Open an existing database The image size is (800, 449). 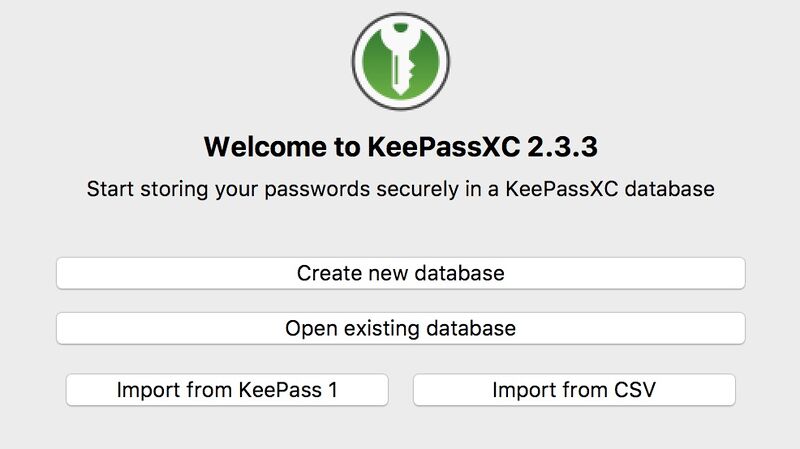400,328
